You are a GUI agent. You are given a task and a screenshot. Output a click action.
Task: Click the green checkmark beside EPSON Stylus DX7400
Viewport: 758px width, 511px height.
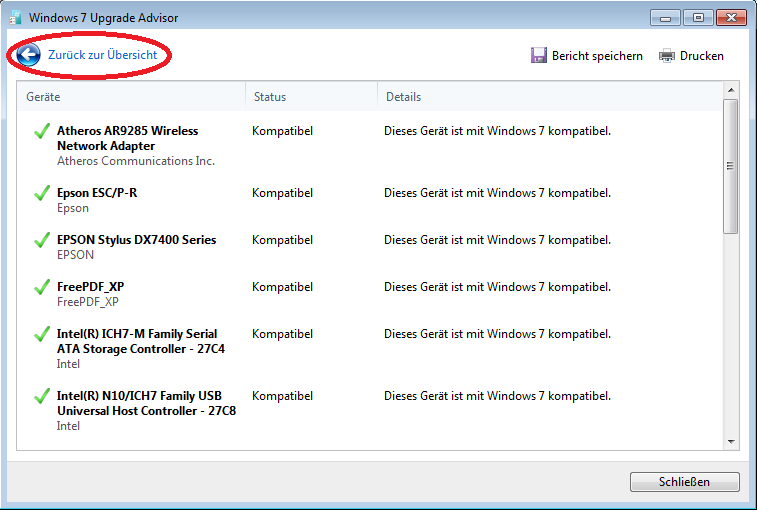pos(42,239)
